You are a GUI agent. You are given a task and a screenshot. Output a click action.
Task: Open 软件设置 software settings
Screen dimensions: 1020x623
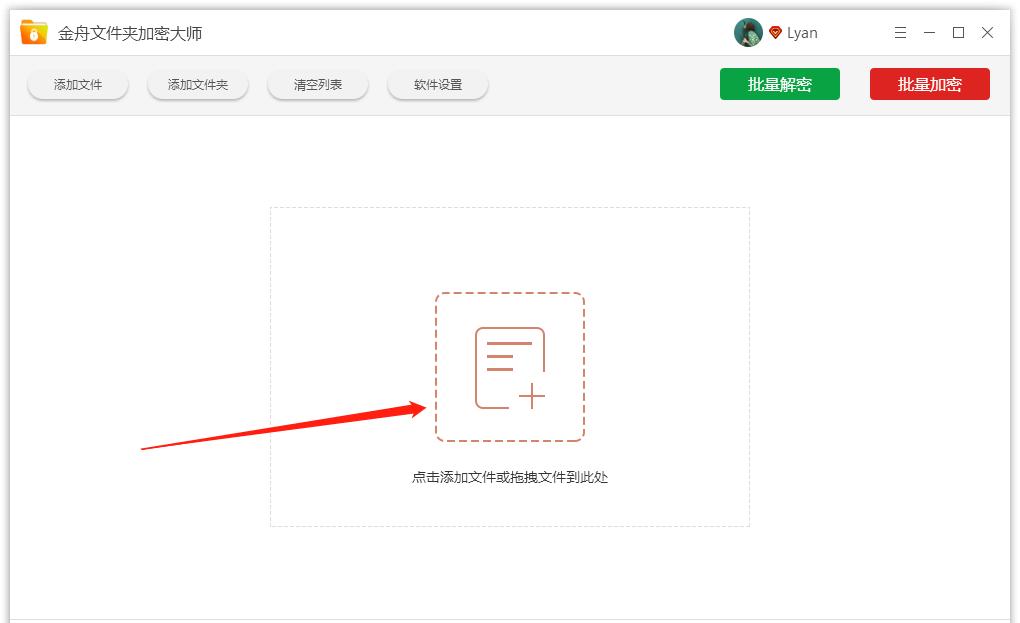(437, 84)
